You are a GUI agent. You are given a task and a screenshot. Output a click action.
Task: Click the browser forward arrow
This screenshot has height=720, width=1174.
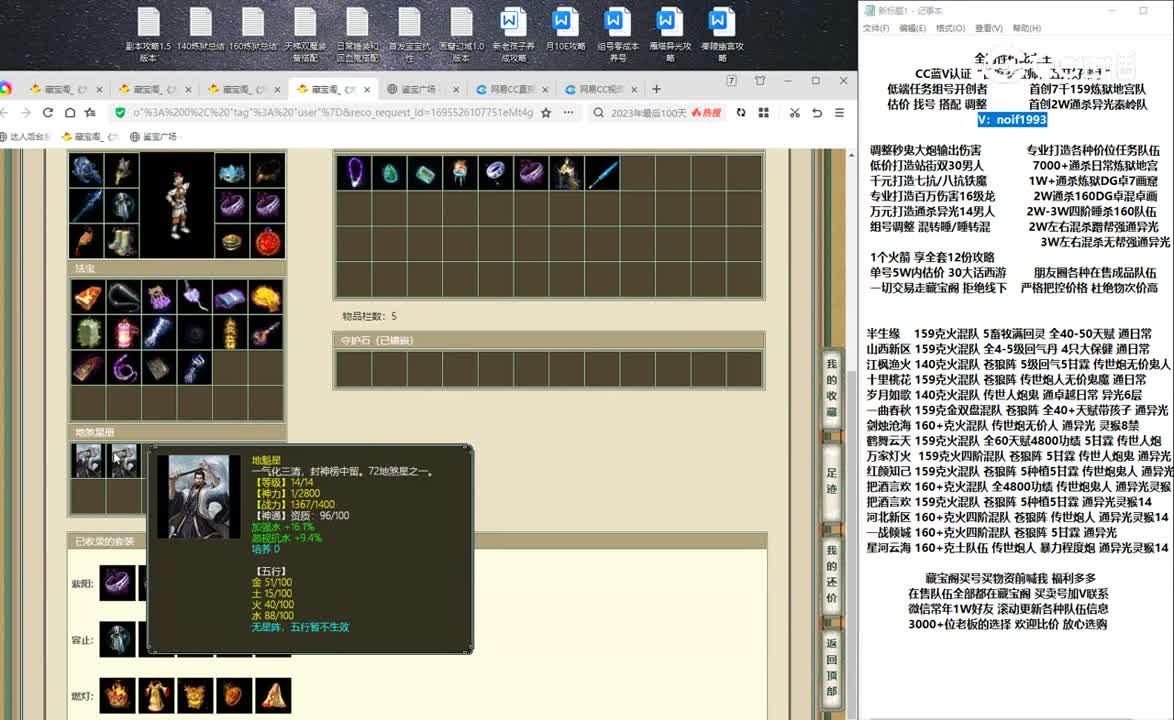tap(25, 112)
